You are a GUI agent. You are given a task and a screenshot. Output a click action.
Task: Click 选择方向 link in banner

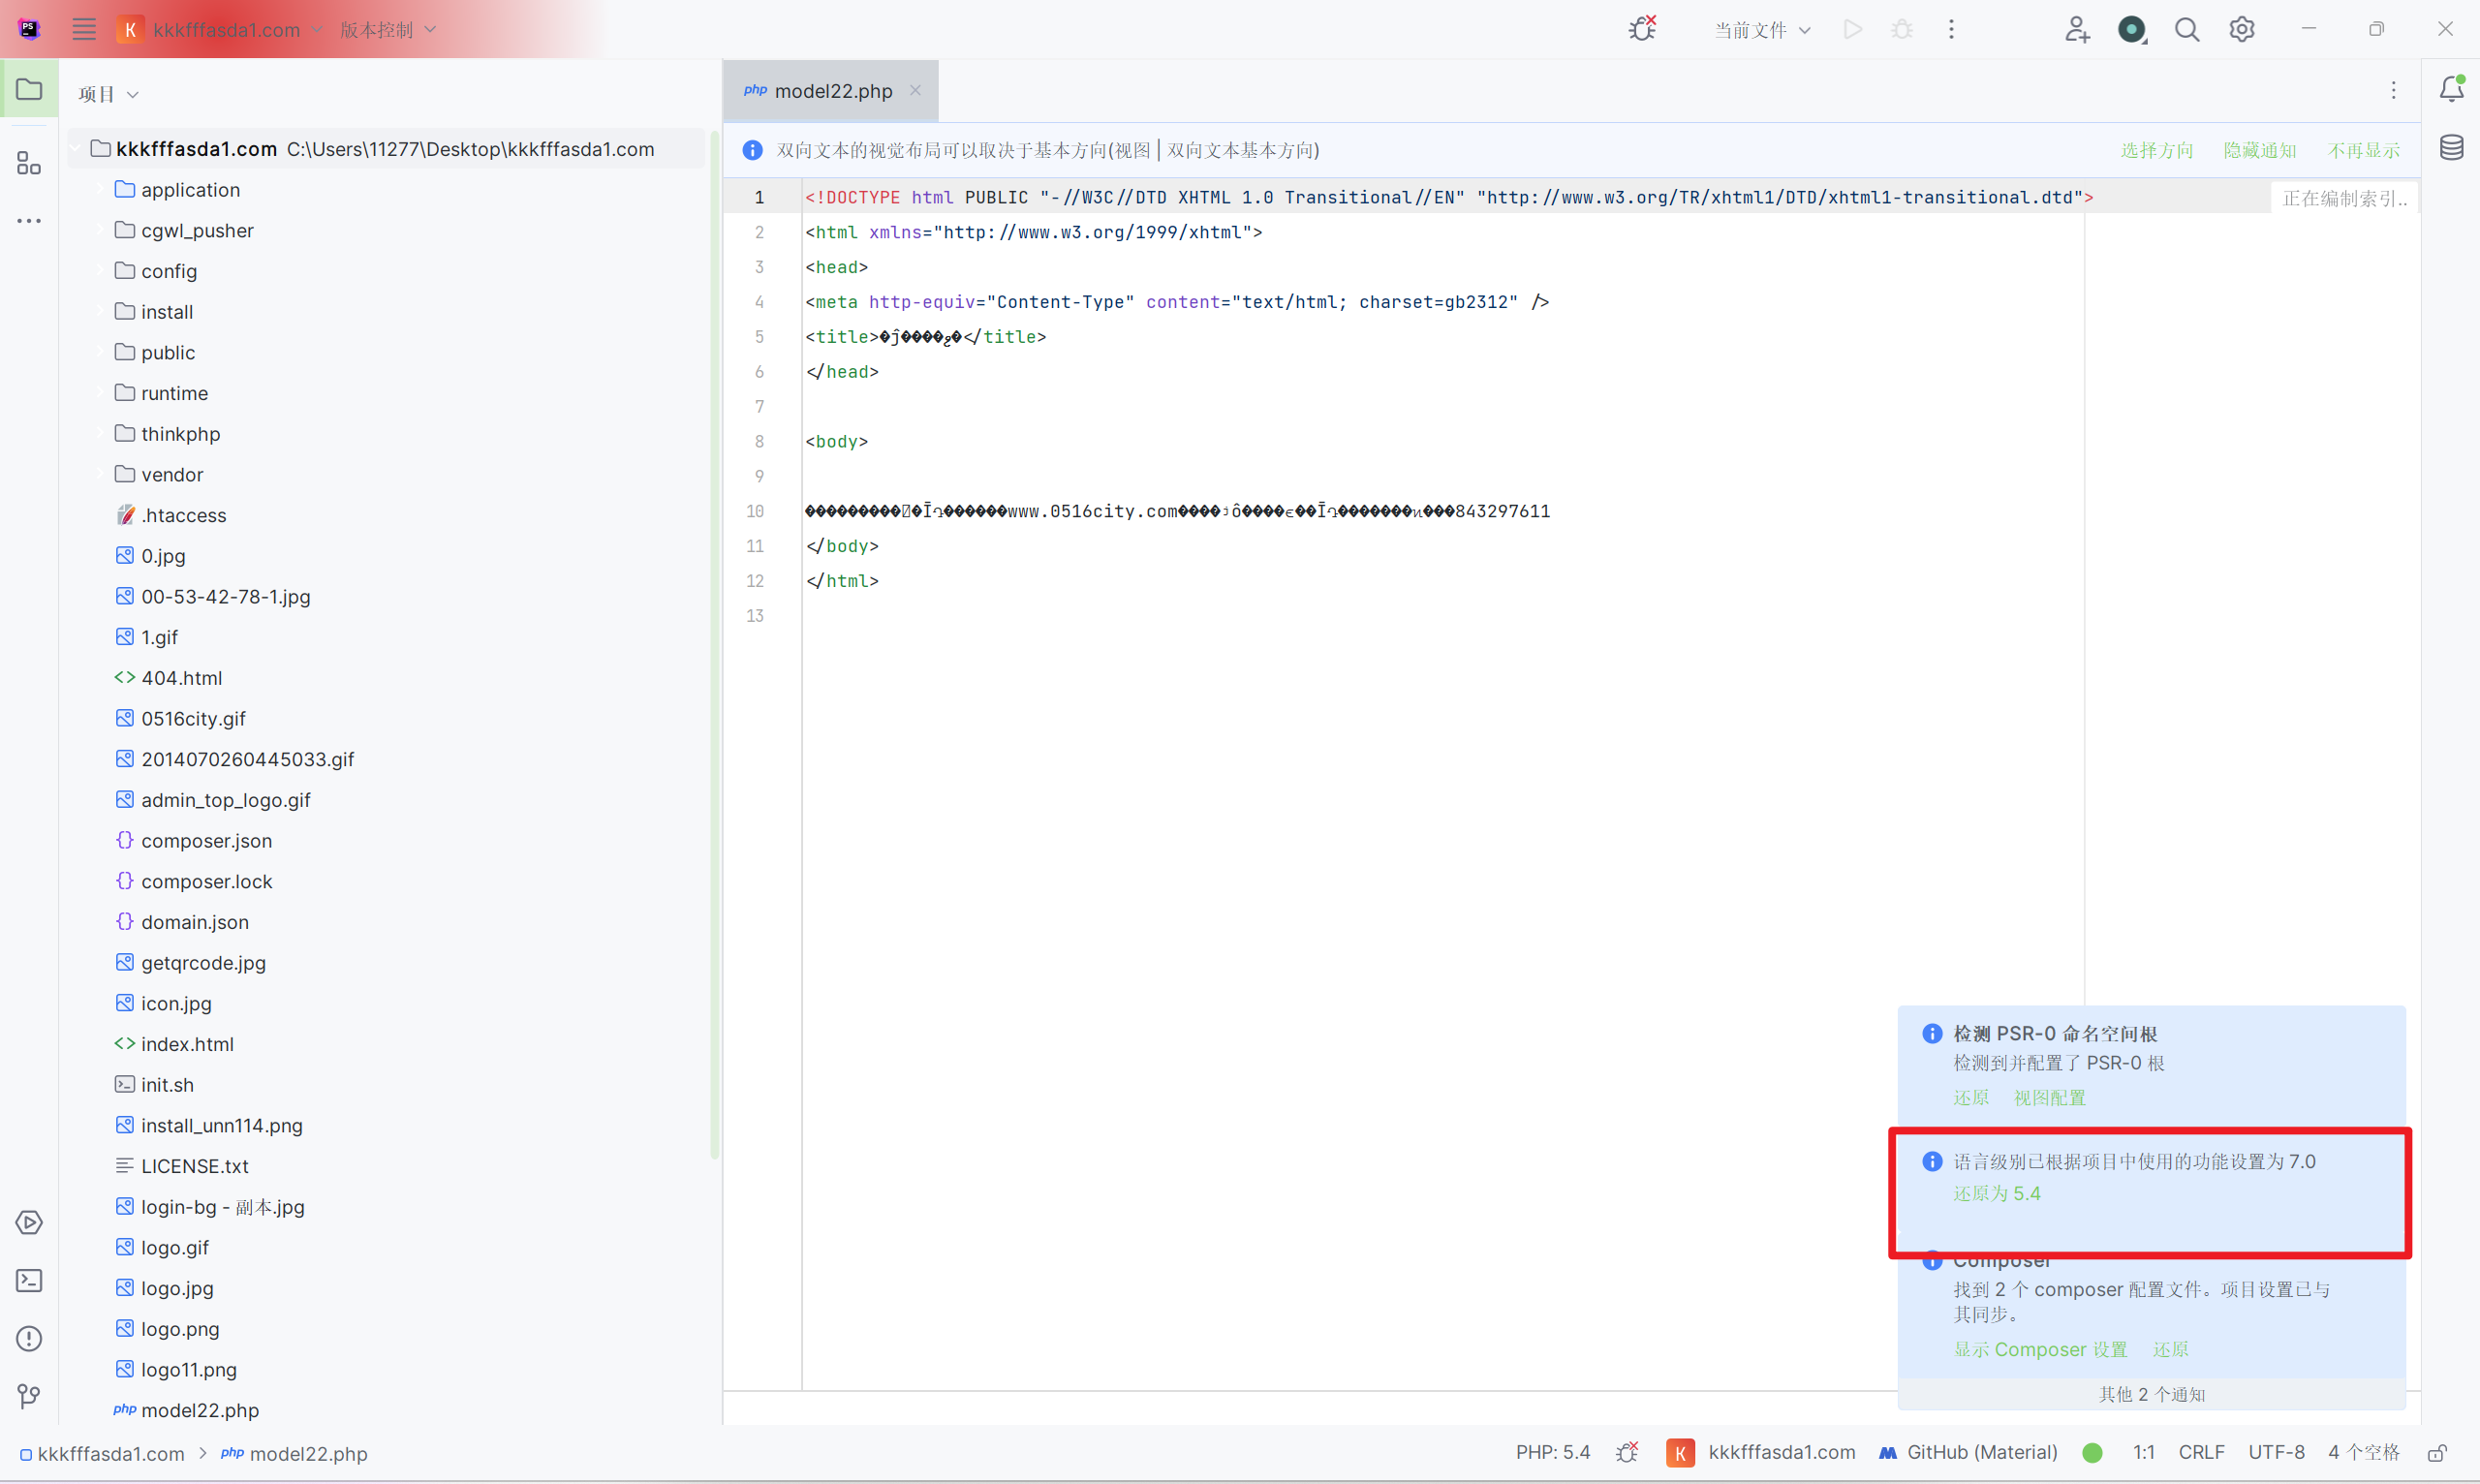(x=2156, y=150)
